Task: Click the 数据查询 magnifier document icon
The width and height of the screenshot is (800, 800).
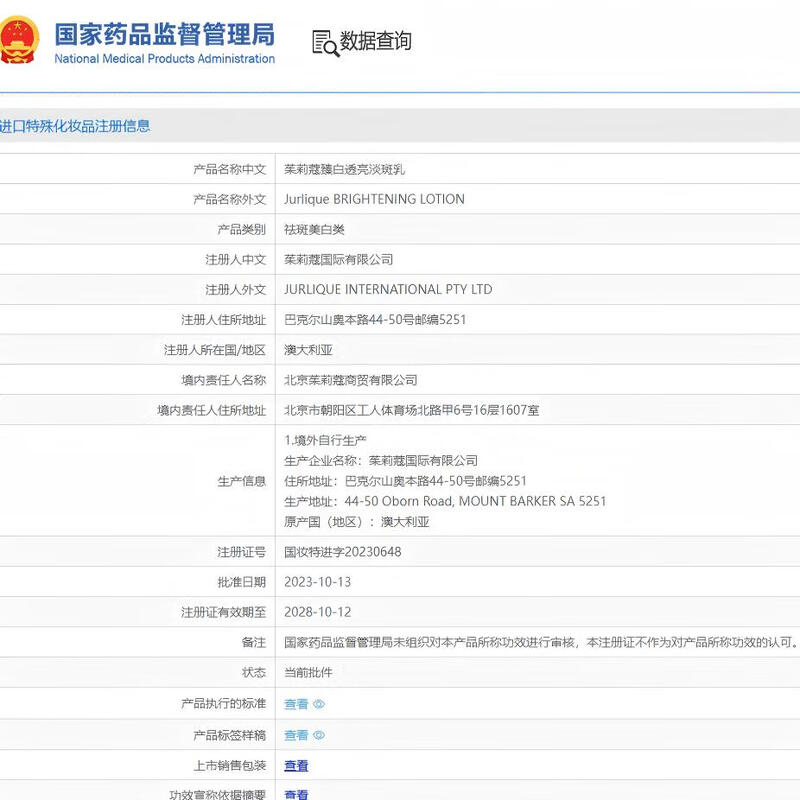Action: (325, 43)
